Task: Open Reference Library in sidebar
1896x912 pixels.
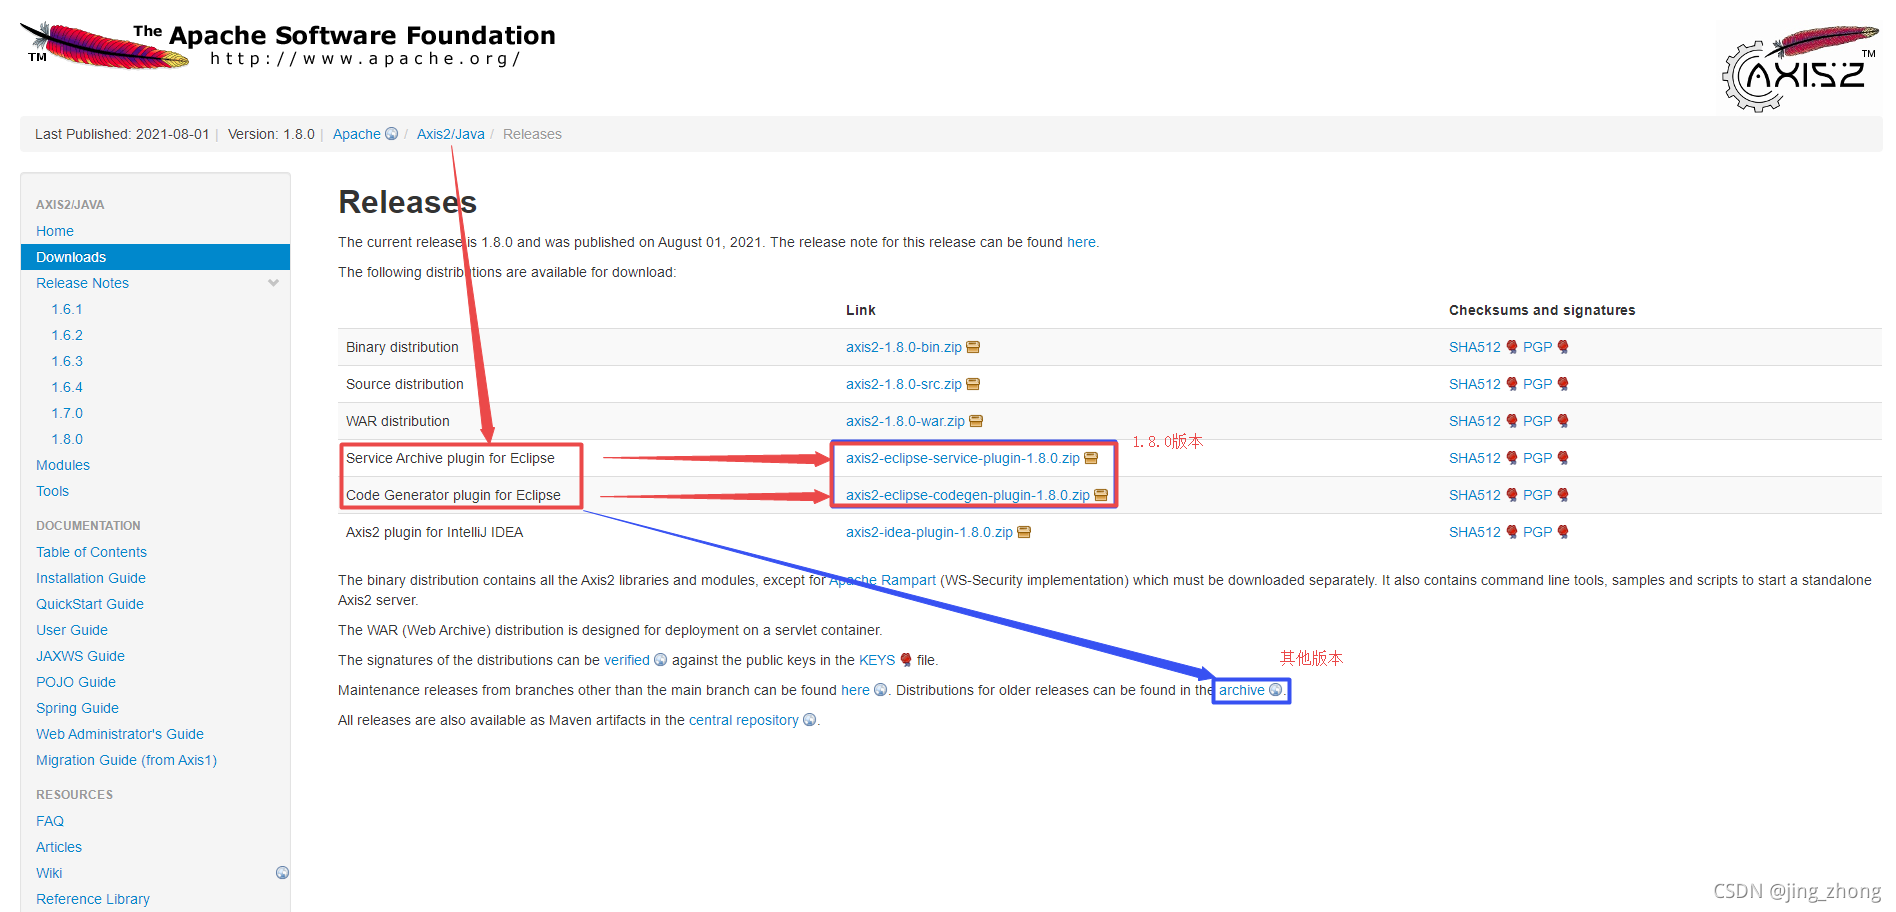Action: pos(93,899)
